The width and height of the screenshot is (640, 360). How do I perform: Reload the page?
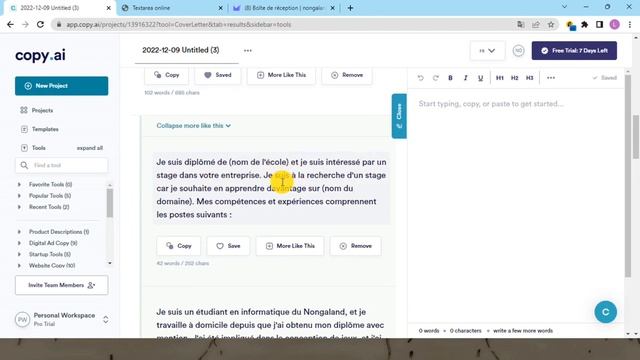click(40, 24)
